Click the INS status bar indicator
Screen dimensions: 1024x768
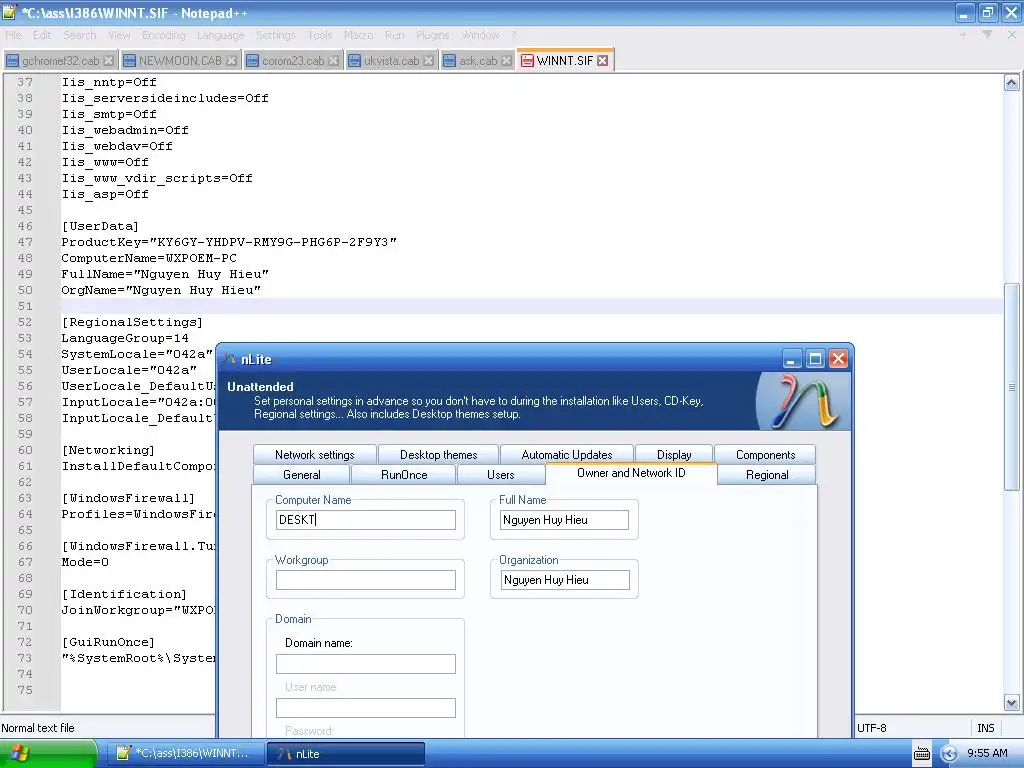point(985,728)
